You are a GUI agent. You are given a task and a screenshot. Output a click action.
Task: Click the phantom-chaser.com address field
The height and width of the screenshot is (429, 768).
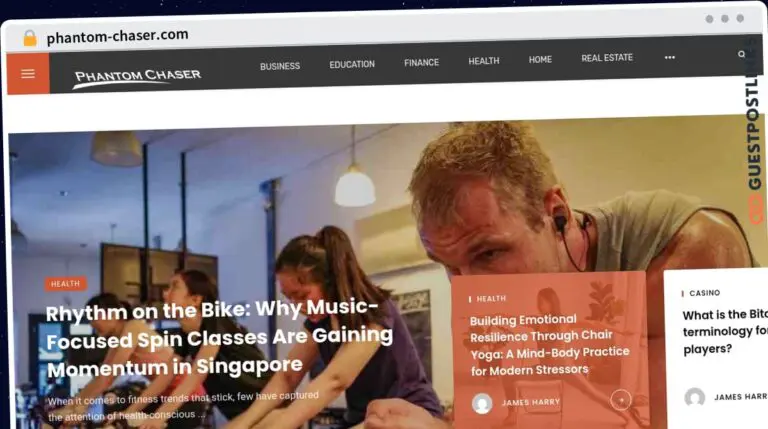[118, 36]
